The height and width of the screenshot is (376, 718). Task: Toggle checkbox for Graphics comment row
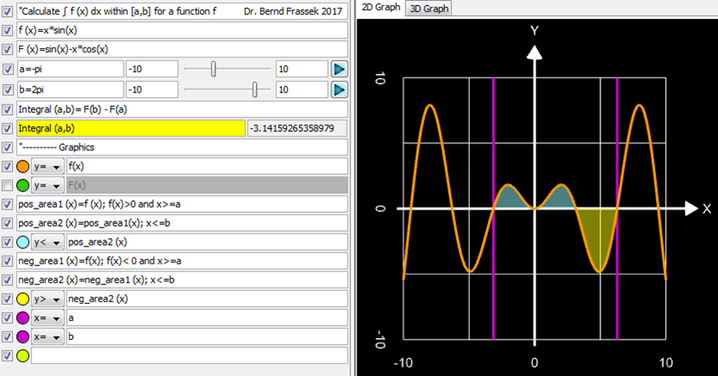(x=7, y=147)
